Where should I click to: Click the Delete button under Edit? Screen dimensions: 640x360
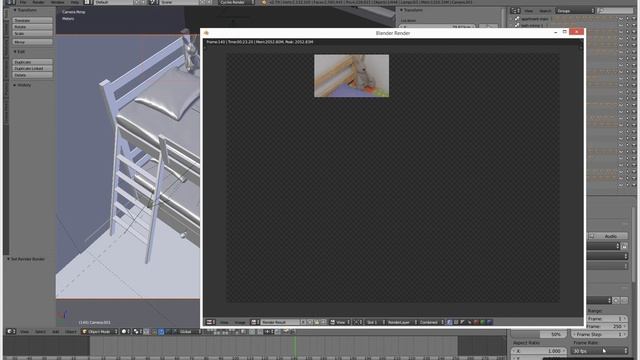(x=32, y=75)
